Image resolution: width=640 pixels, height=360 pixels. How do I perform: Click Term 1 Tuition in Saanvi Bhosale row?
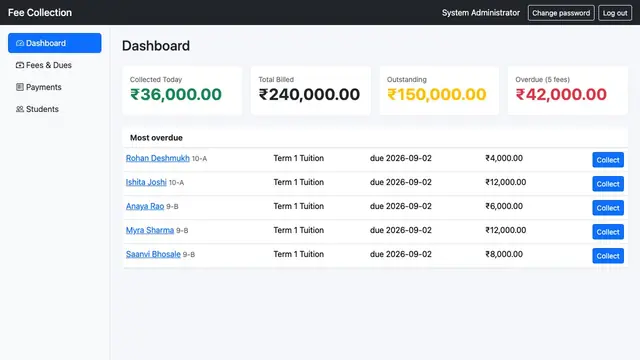click(298, 254)
